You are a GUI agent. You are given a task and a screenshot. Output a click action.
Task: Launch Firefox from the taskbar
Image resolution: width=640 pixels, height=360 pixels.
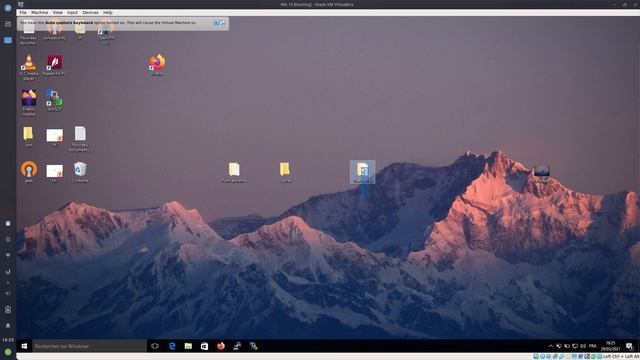tap(221, 346)
